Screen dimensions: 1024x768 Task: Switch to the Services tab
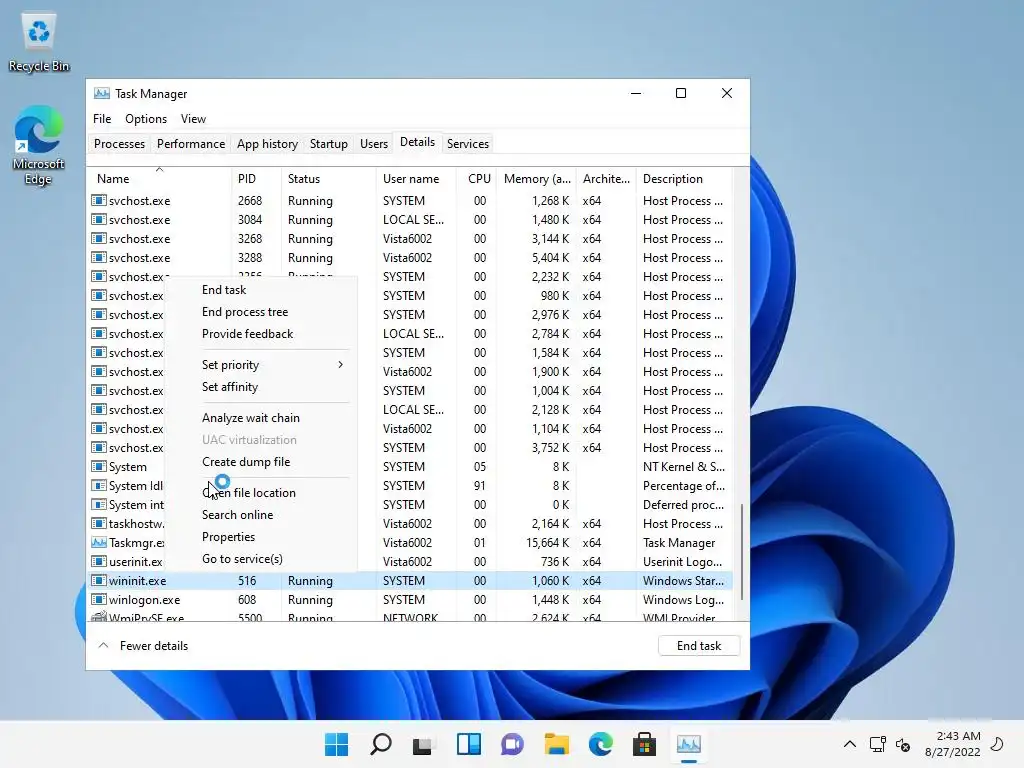(x=468, y=144)
